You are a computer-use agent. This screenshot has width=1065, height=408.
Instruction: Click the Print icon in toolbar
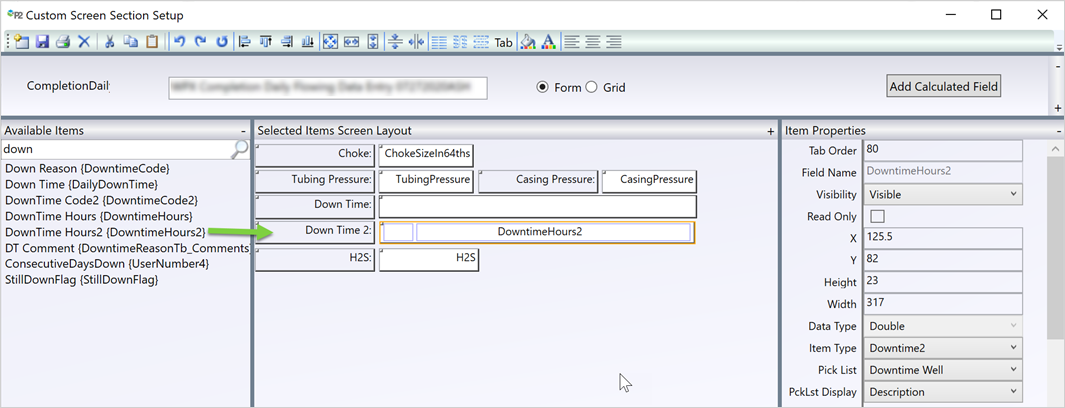pos(63,42)
